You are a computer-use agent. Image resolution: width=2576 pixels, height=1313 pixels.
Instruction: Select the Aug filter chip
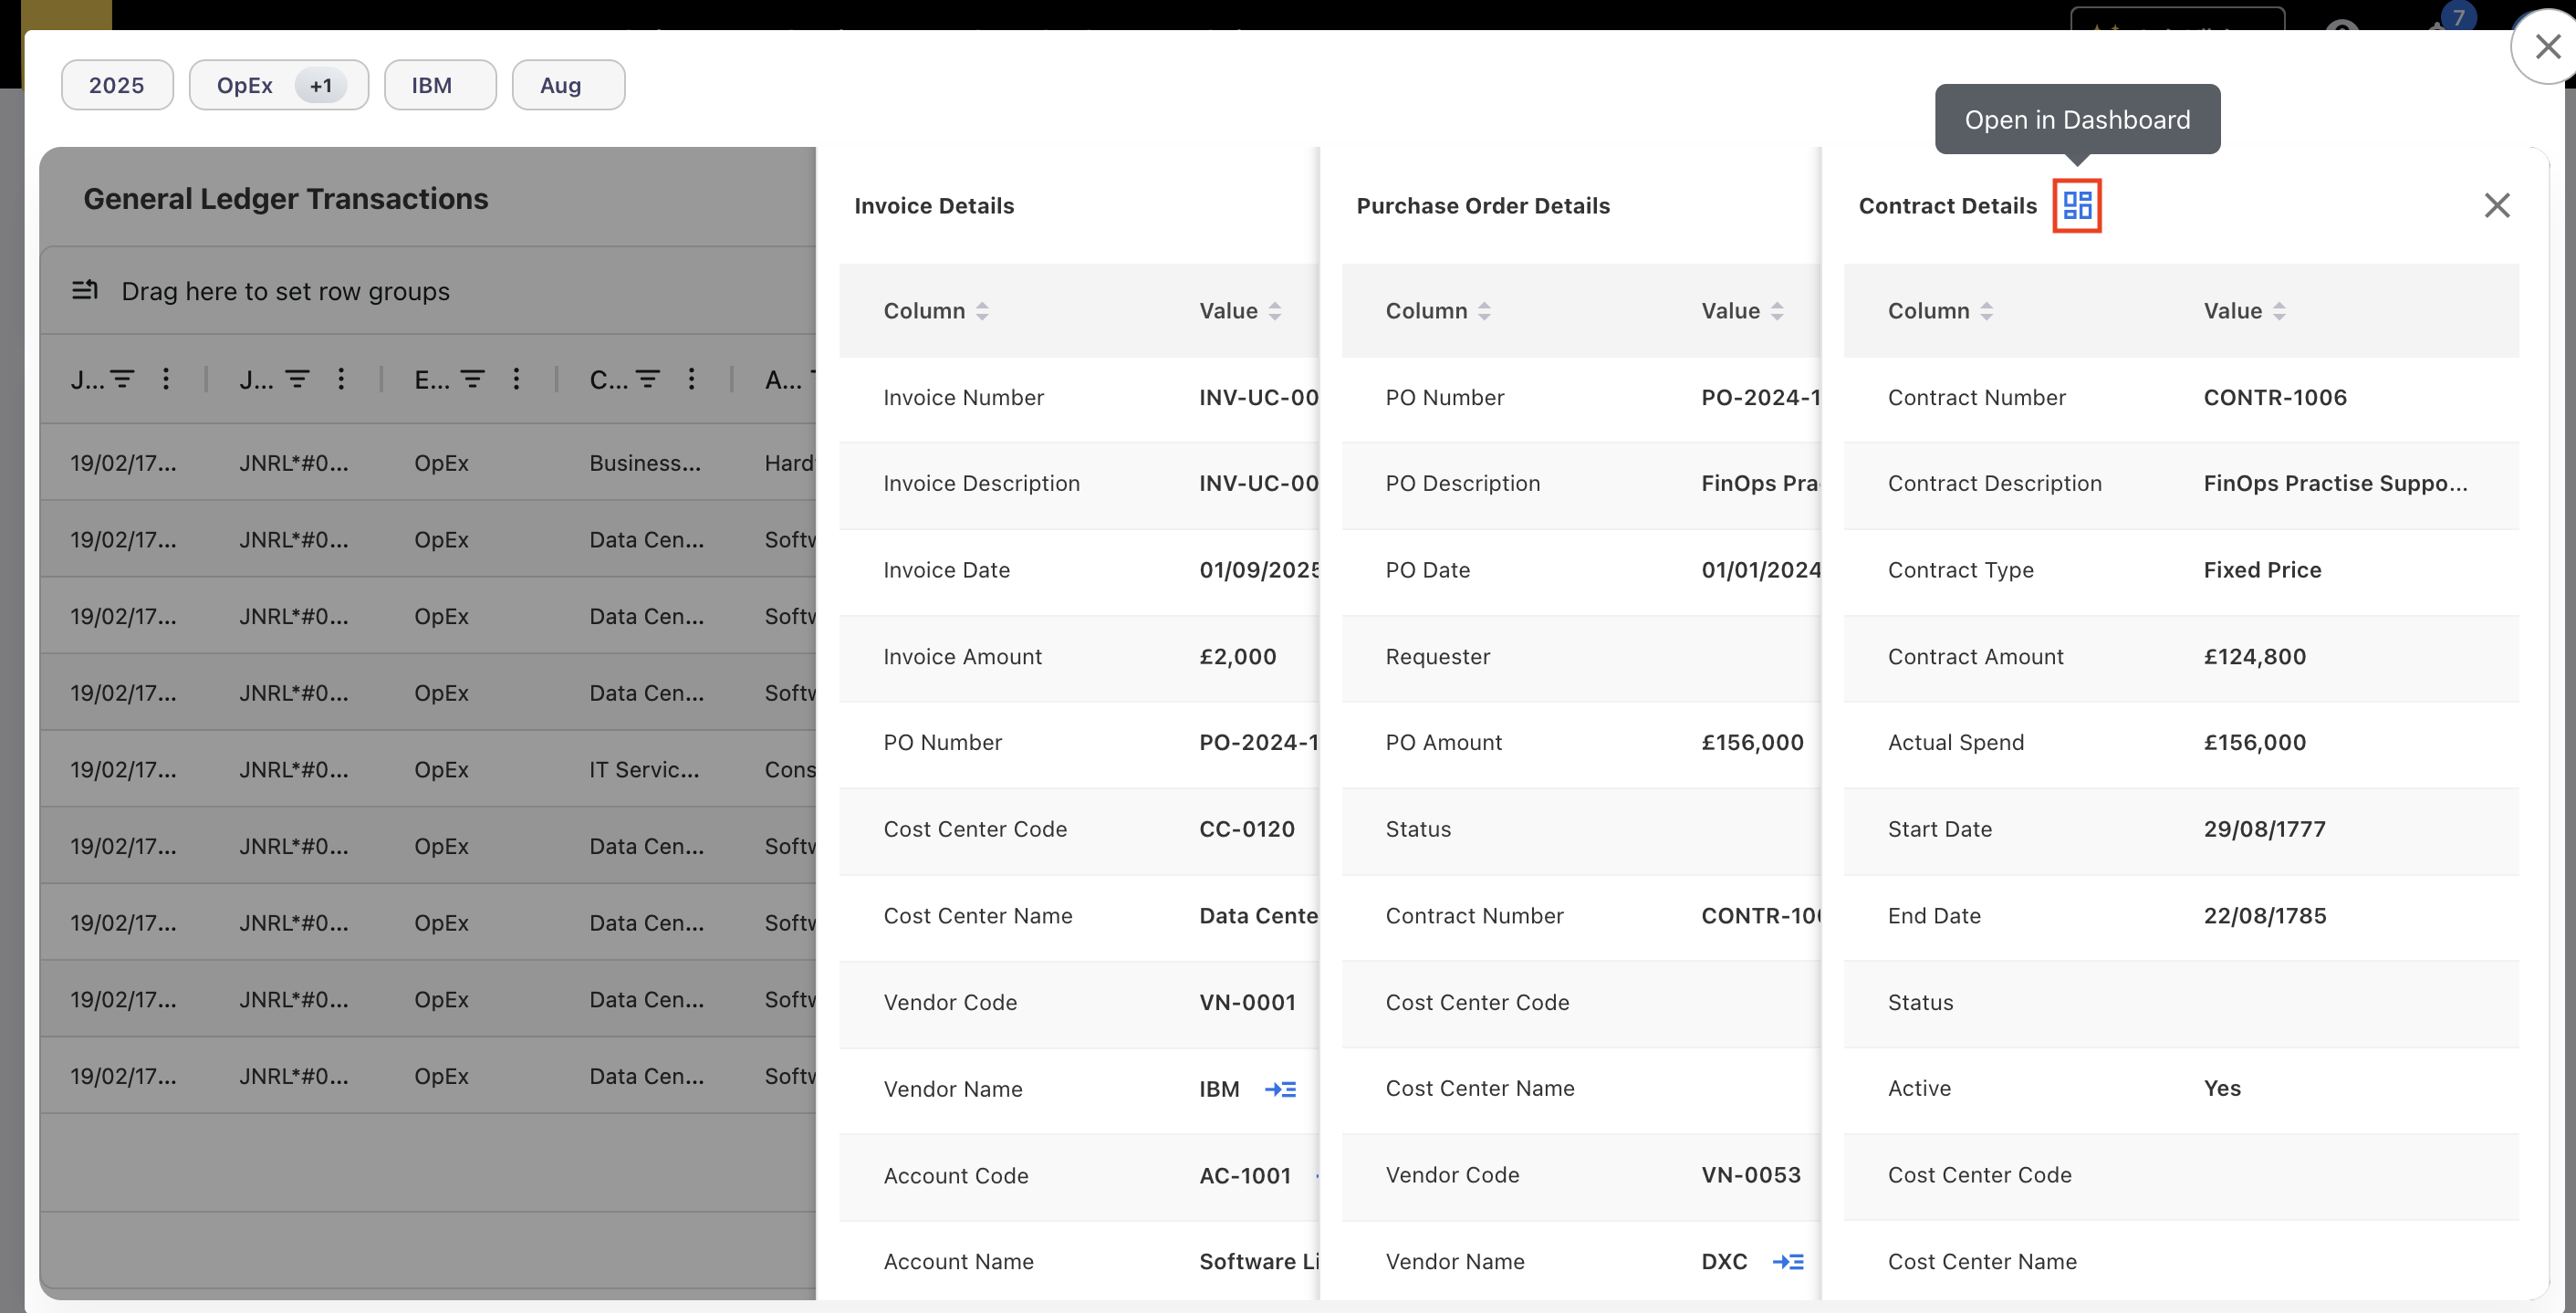point(568,84)
